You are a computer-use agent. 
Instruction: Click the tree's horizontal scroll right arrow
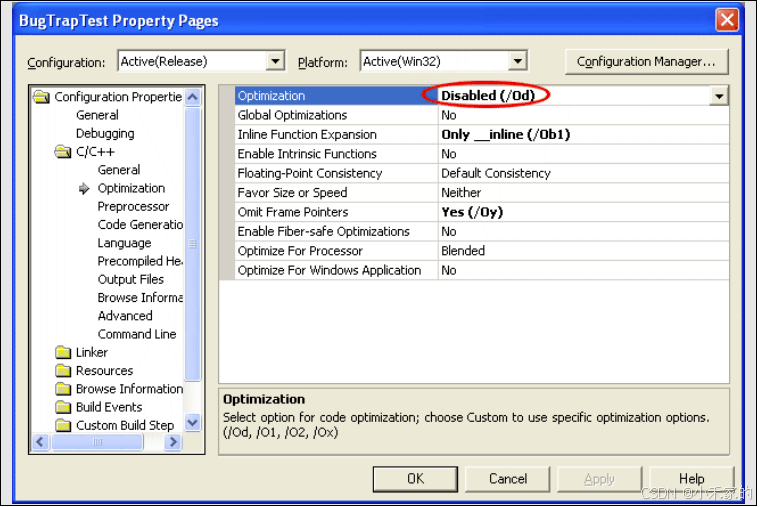tap(173, 442)
